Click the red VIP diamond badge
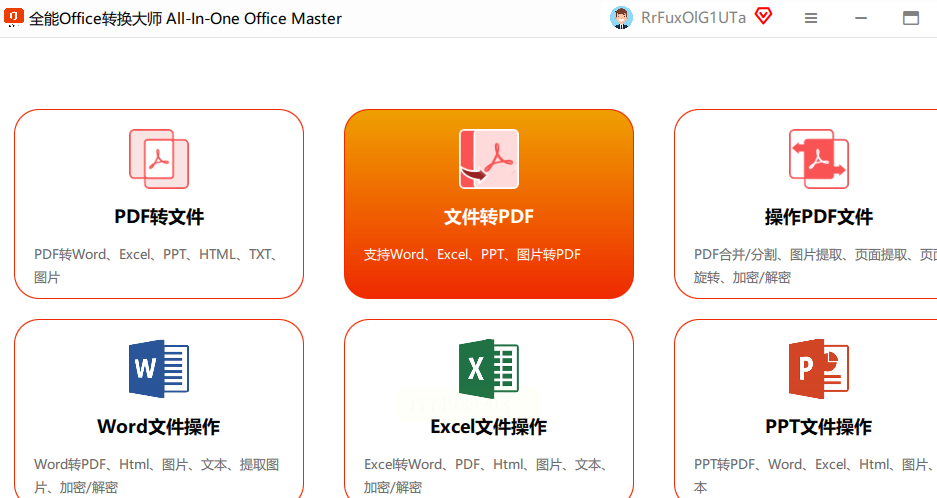Image resolution: width=937 pixels, height=498 pixels. [764, 16]
